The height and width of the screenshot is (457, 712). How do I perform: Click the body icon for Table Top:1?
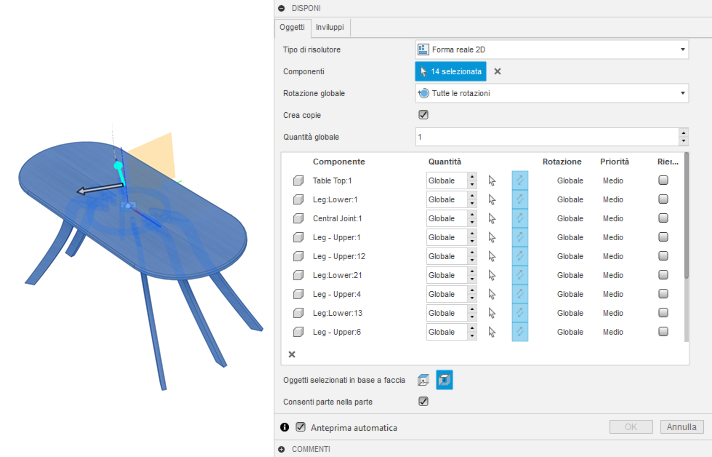(x=298, y=181)
